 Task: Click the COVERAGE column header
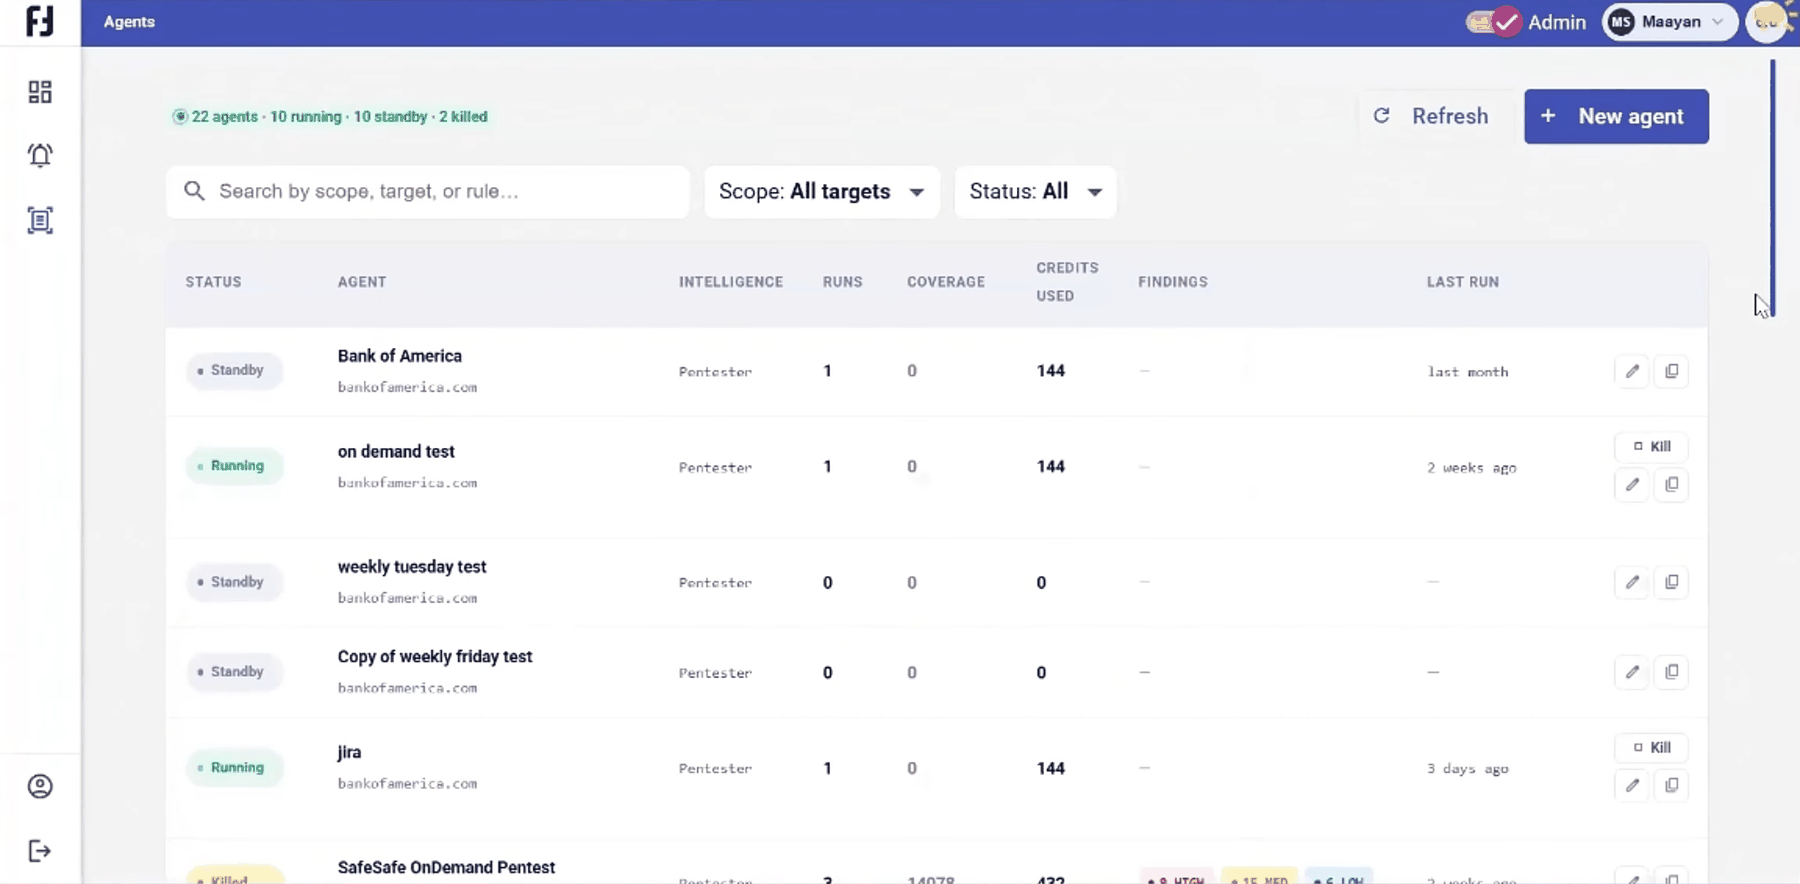point(946,282)
